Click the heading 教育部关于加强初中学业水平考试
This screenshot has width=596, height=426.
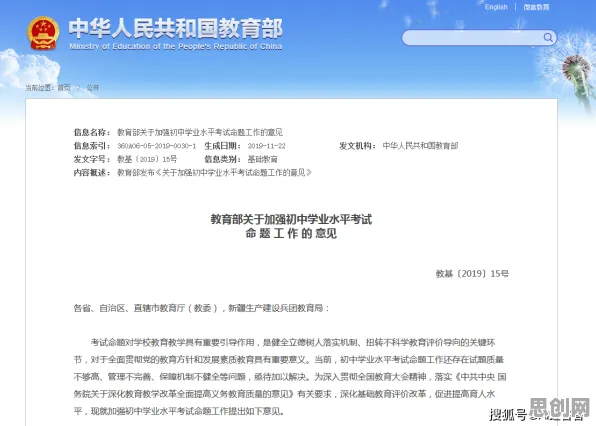click(291, 219)
